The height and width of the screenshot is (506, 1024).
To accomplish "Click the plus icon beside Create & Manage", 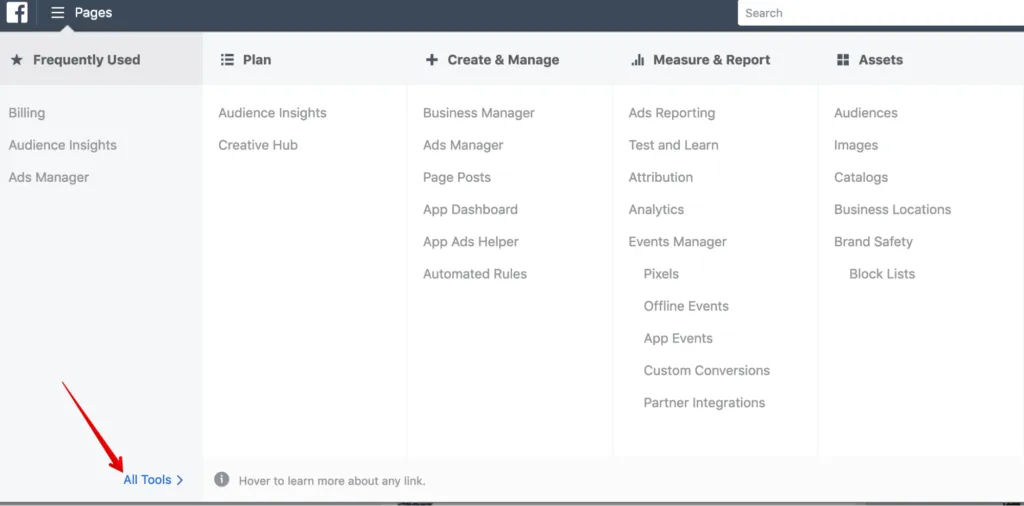I will pyautogui.click(x=432, y=60).
